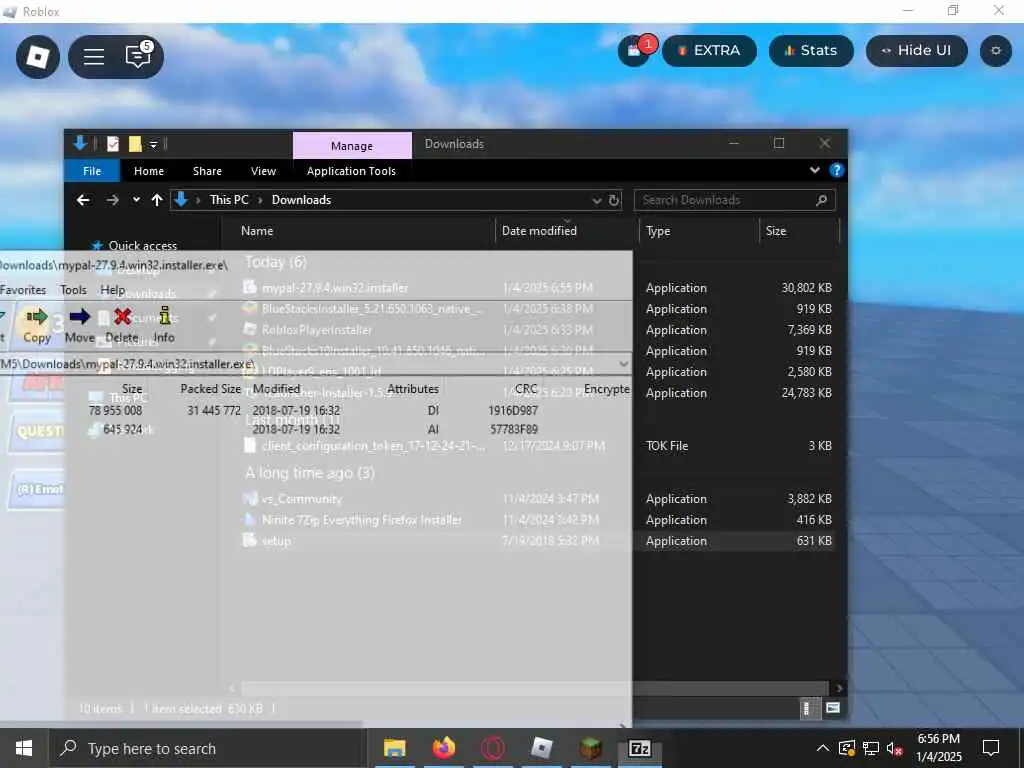
Task: Open Roblox game settings gear
Action: 996,51
